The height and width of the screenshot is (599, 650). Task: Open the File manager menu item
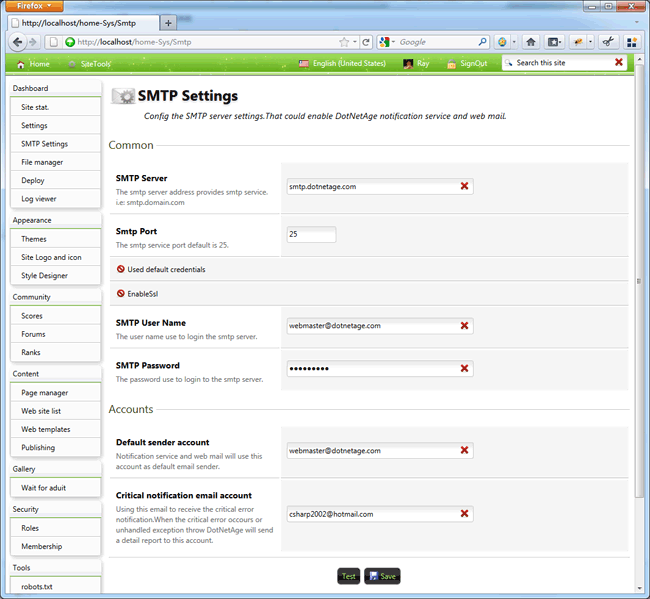pyautogui.click(x=56, y=162)
